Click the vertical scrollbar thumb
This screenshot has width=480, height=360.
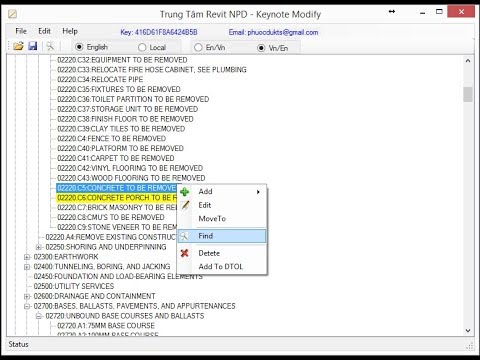(x=468, y=94)
